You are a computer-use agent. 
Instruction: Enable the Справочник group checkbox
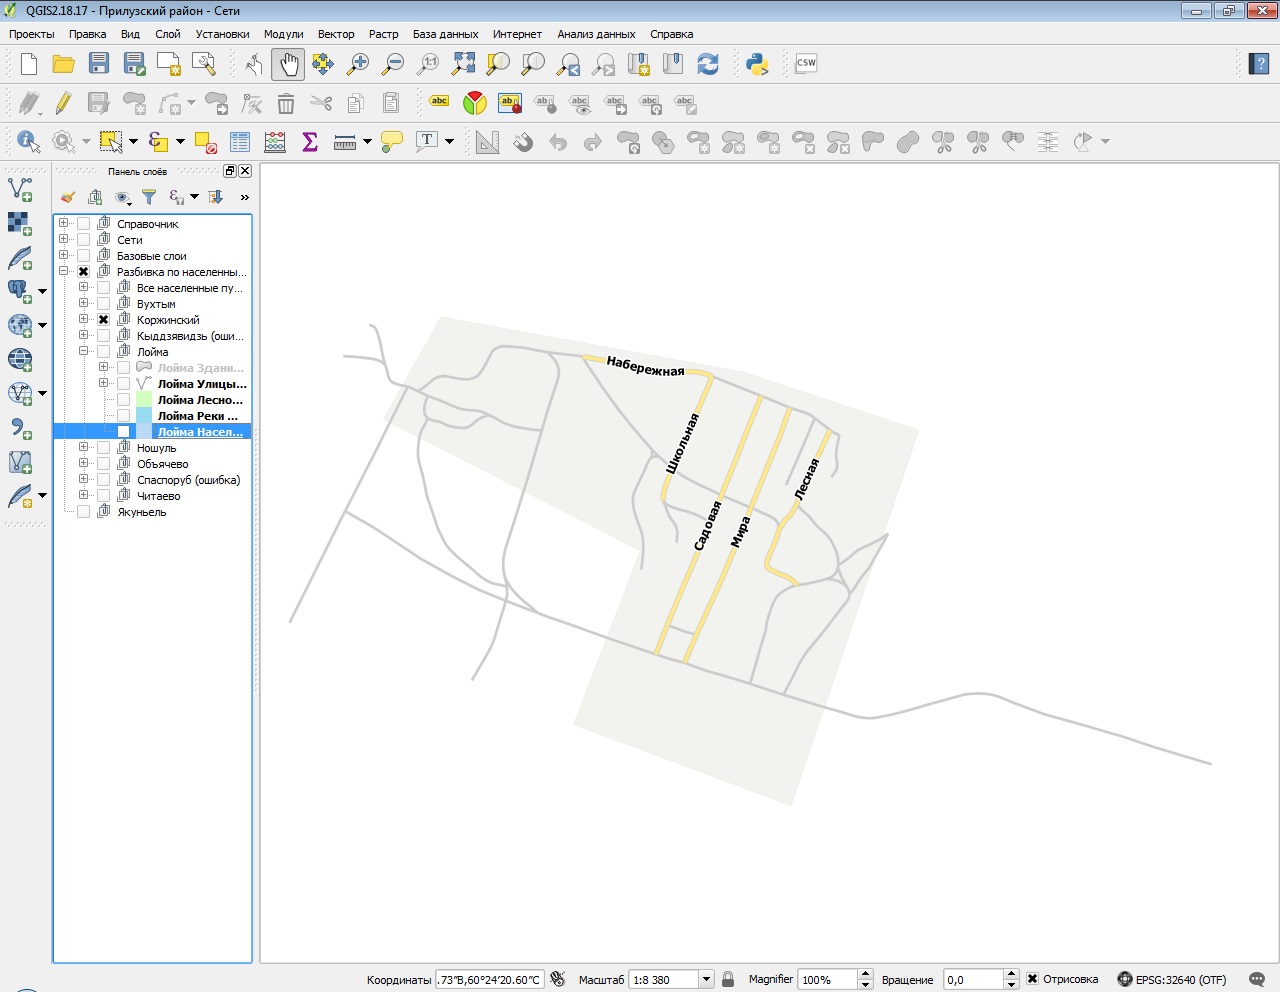coord(84,224)
